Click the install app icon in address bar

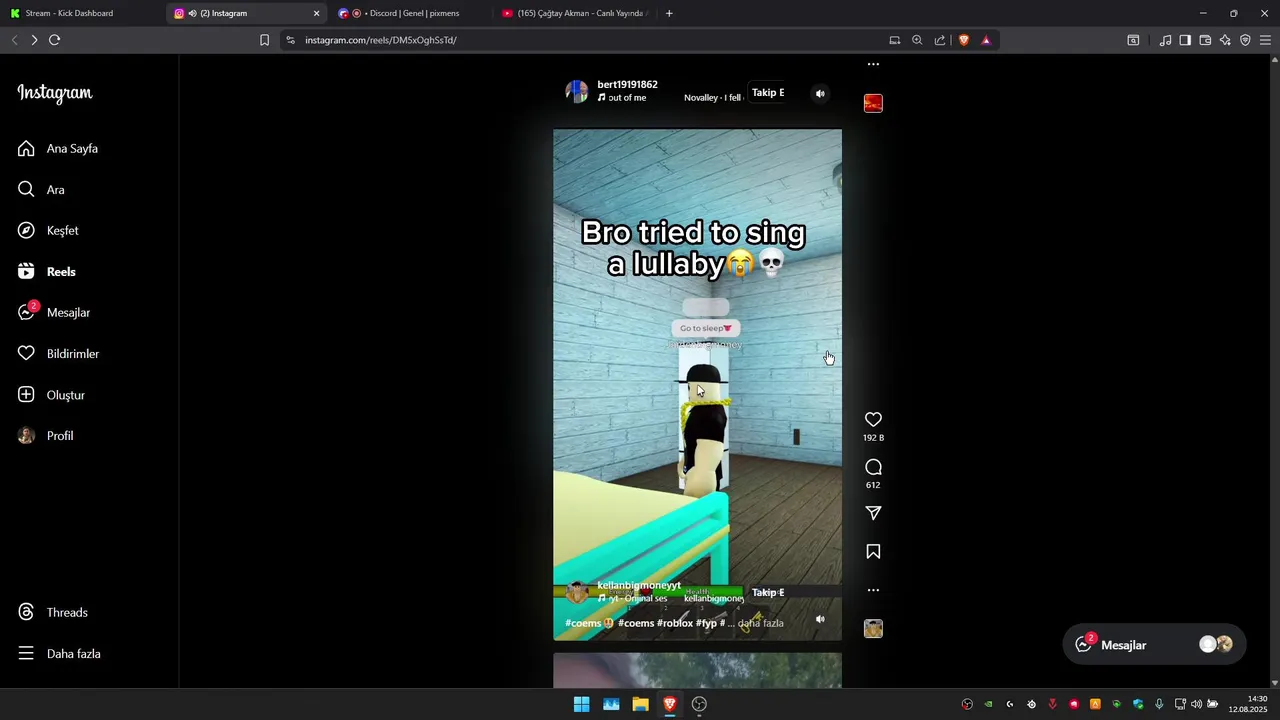(895, 40)
